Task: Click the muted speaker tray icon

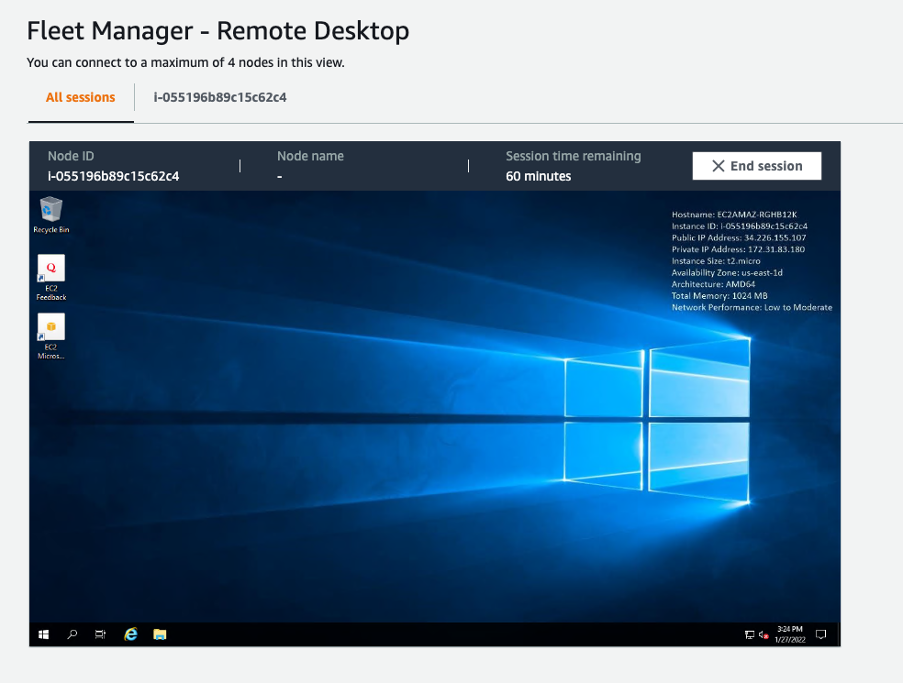Action: [x=763, y=635]
